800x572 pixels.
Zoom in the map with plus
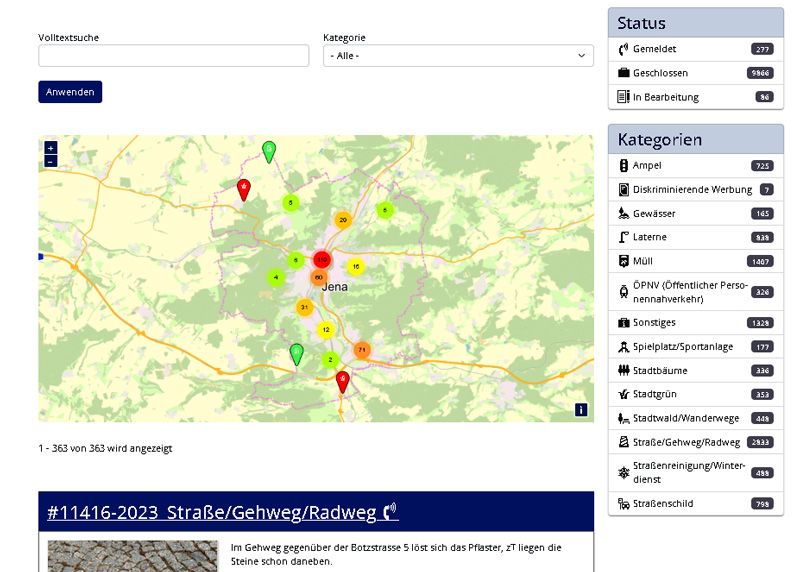tap(51, 148)
